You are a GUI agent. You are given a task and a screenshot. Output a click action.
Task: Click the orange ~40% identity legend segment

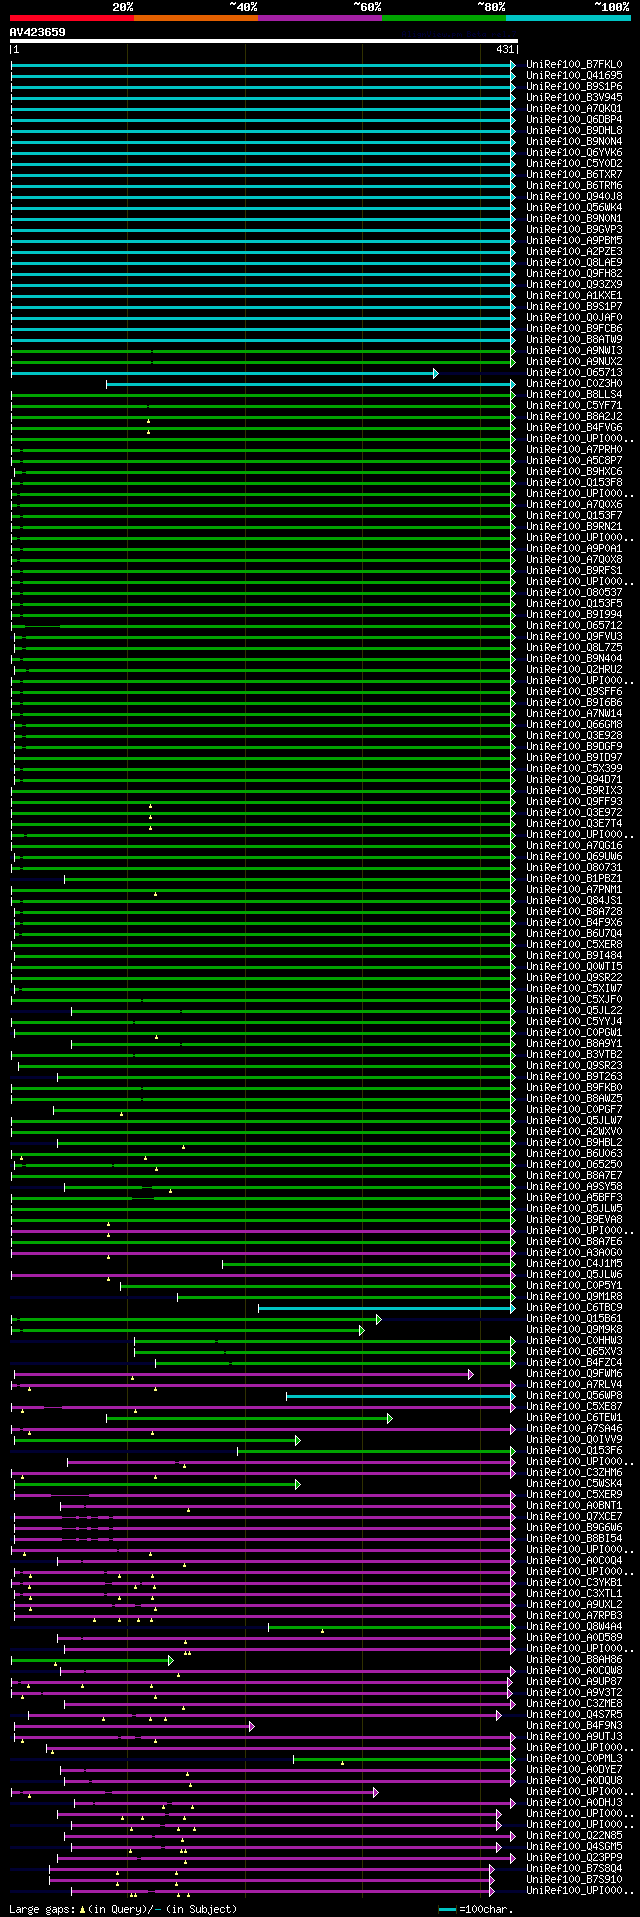coord(196,18)
